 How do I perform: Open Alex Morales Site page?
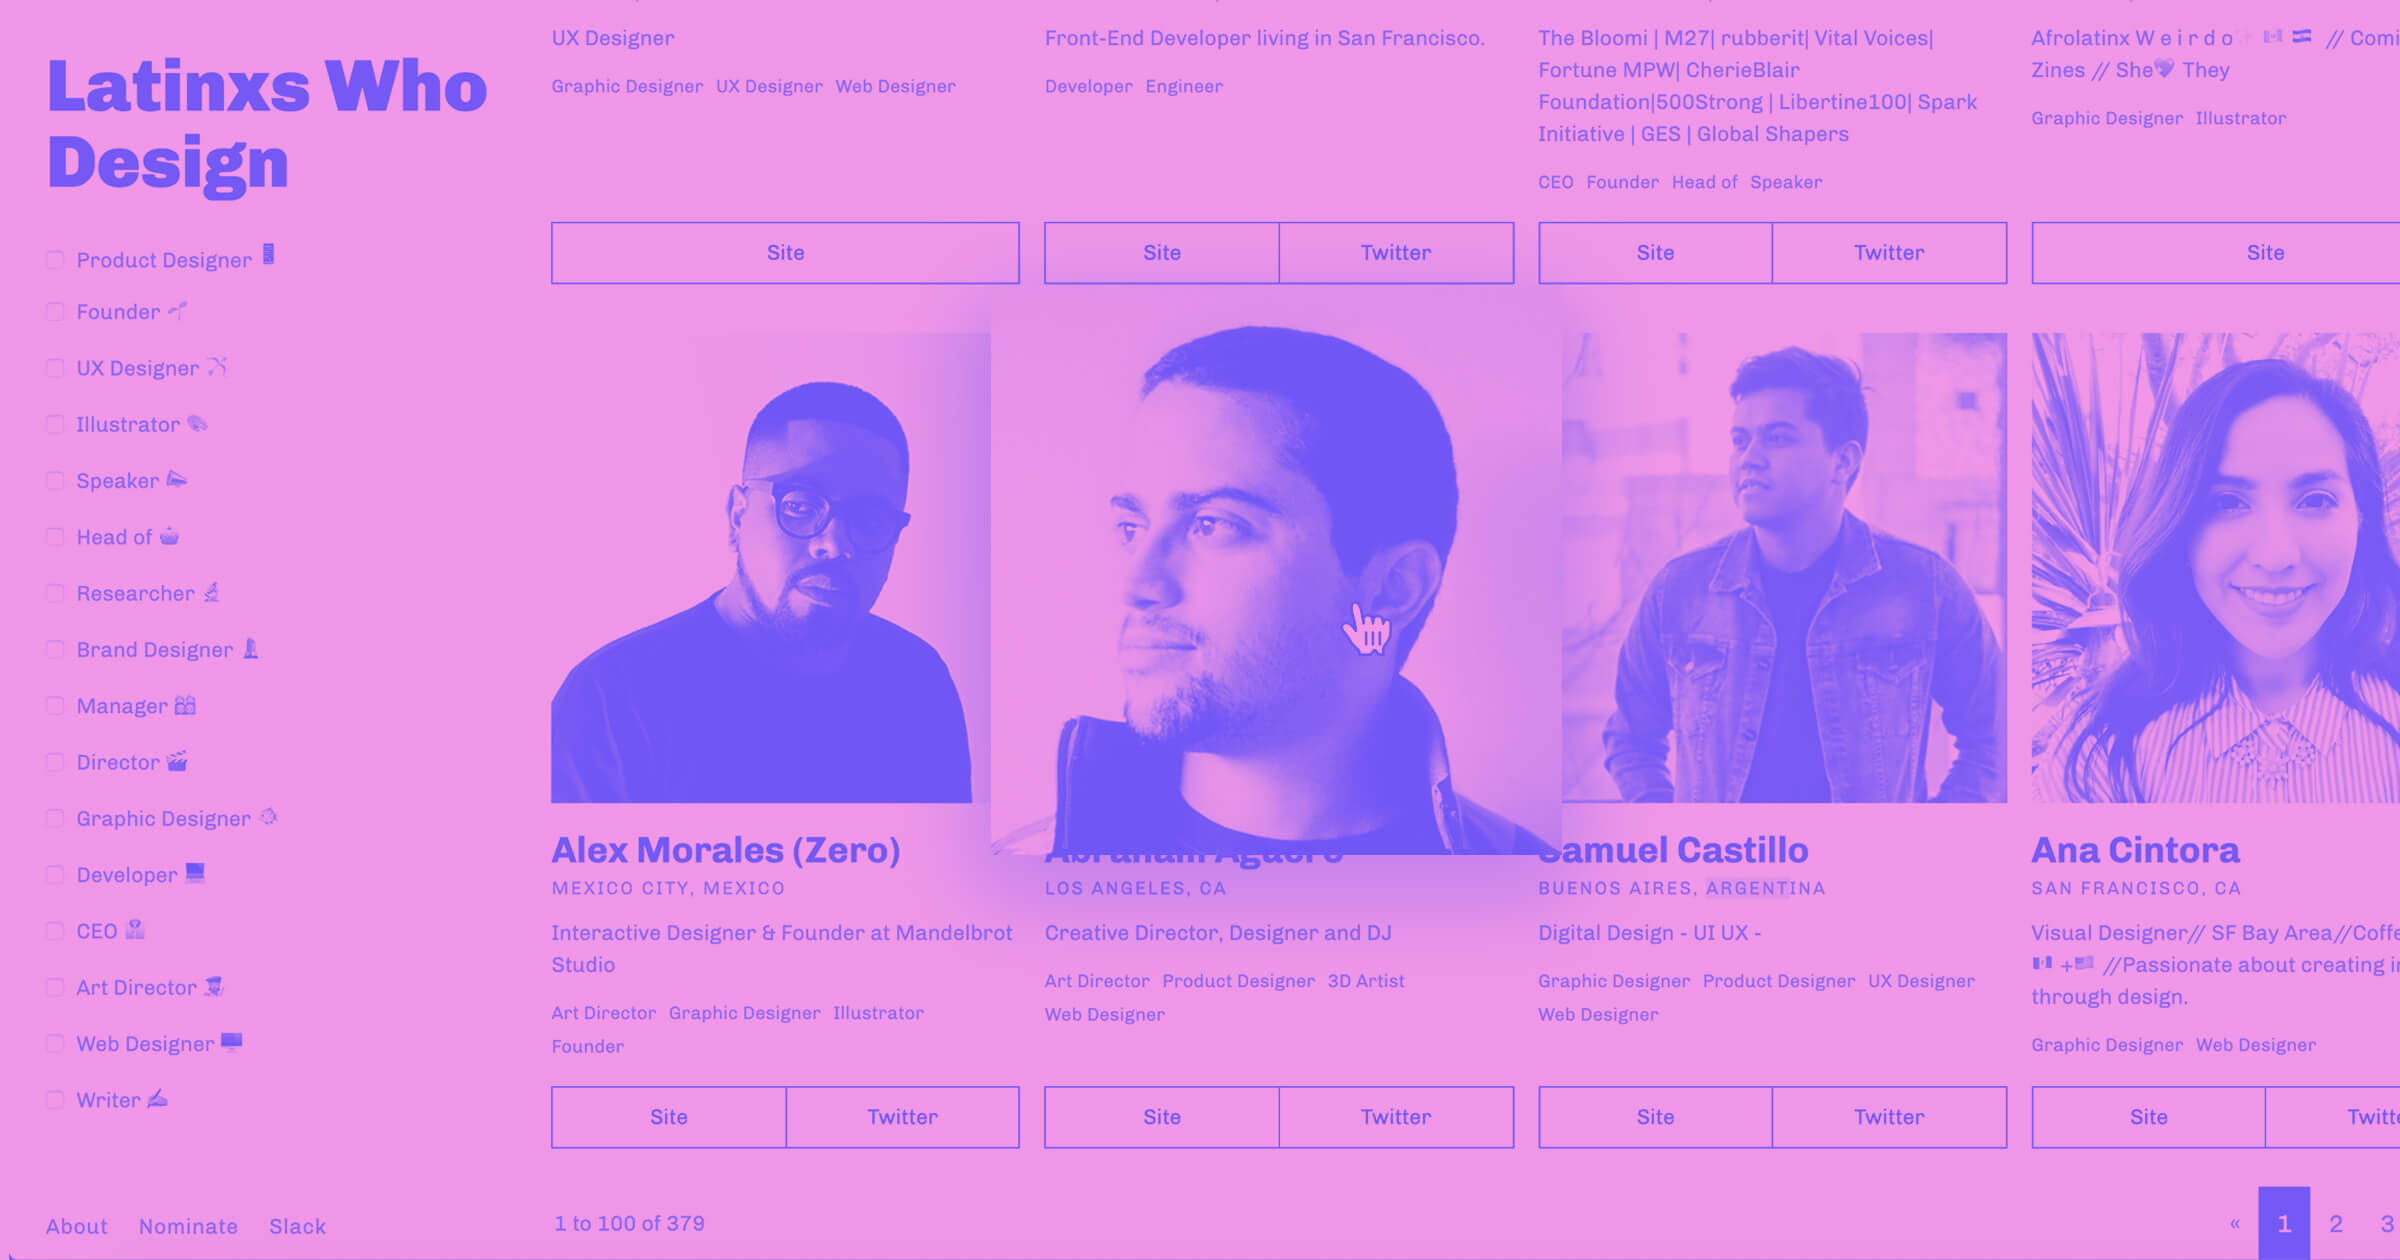(x=667, y=1117)
